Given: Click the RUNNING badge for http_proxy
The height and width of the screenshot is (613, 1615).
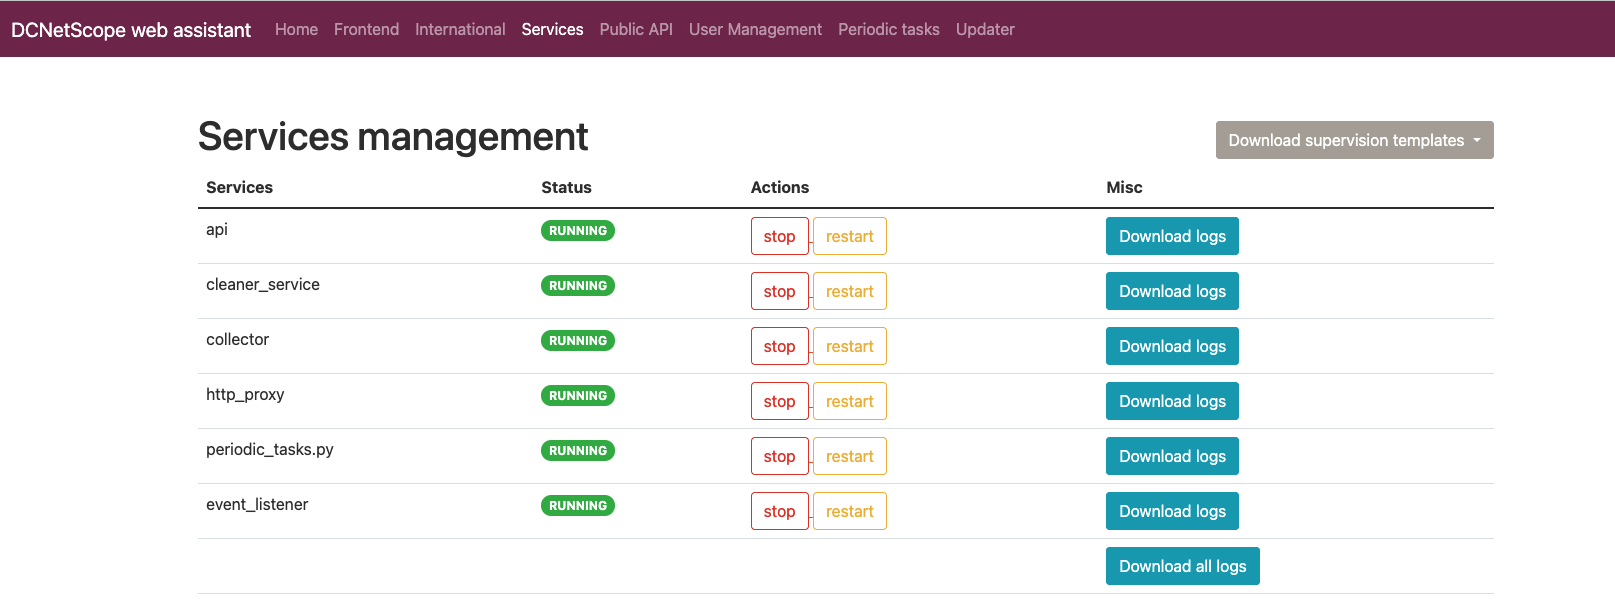Looking at the screenshot, I should 578,396.
